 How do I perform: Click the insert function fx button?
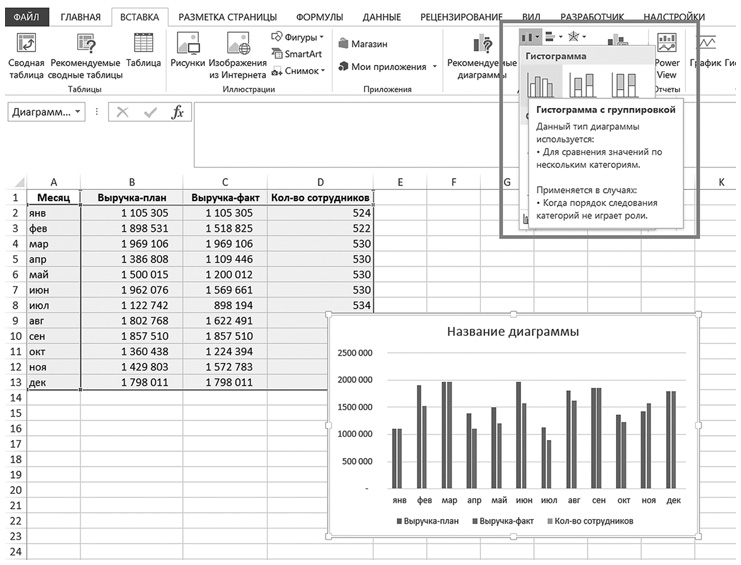click(x=177, y=112)
